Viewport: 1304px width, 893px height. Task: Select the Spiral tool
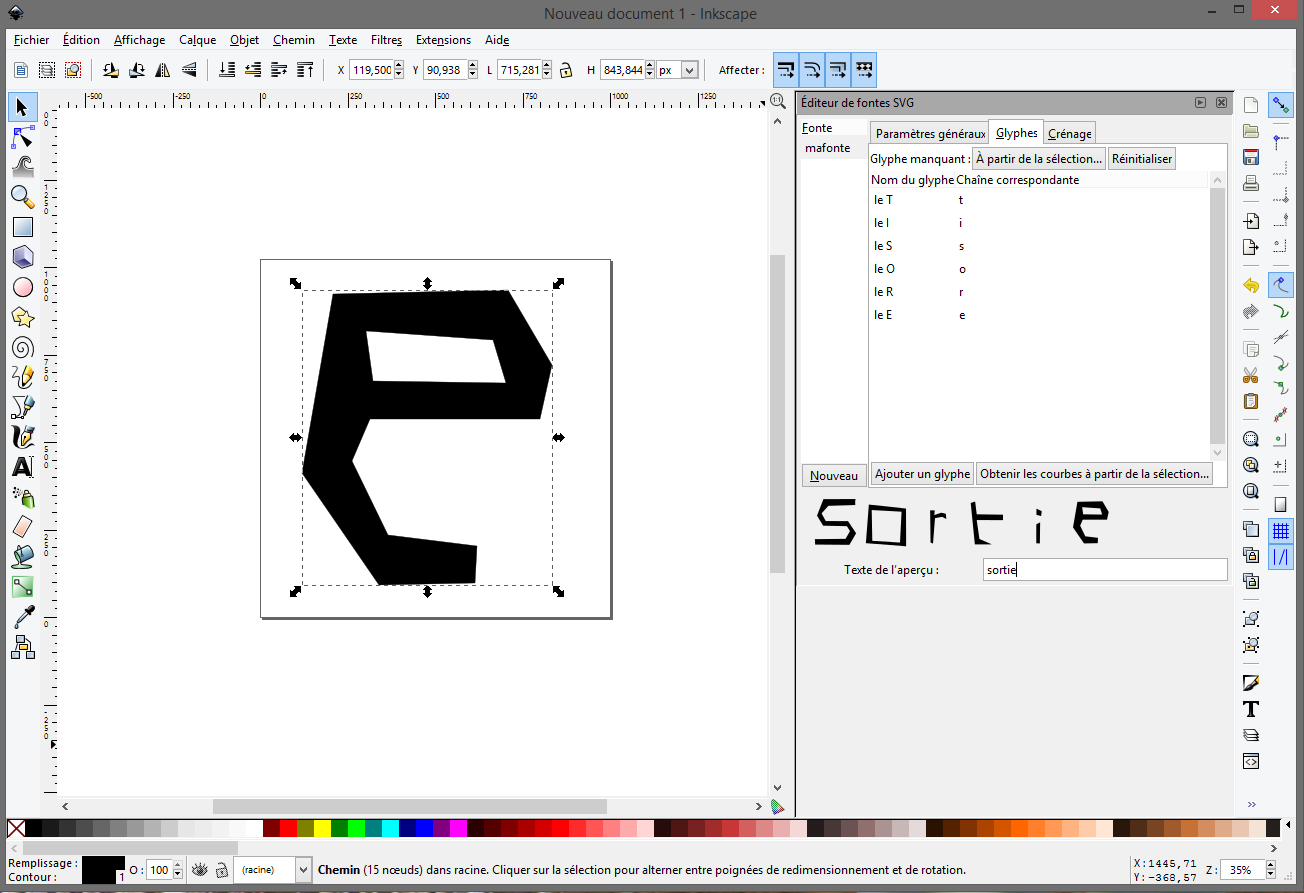coord(22,347)
